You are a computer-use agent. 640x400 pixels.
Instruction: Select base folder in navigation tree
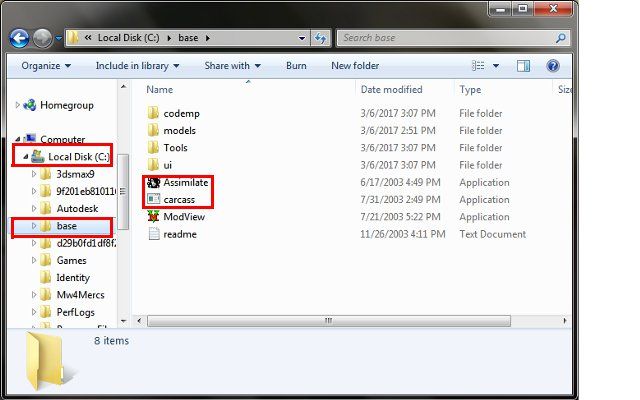click(x=66, y=226)
